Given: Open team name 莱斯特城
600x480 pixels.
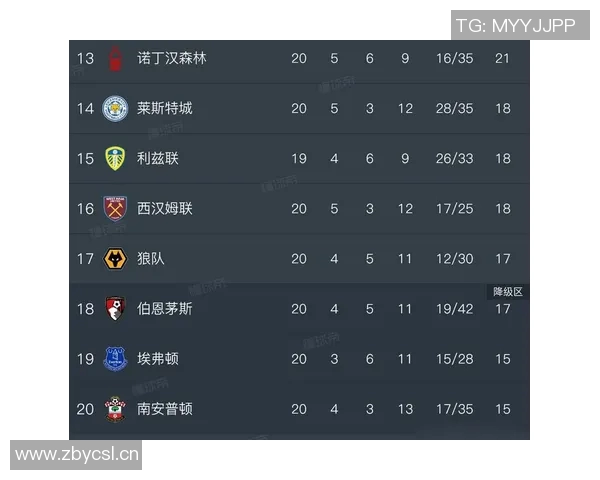Looking at the screenshot, I should pyautogui.click(x=165, y=108).
